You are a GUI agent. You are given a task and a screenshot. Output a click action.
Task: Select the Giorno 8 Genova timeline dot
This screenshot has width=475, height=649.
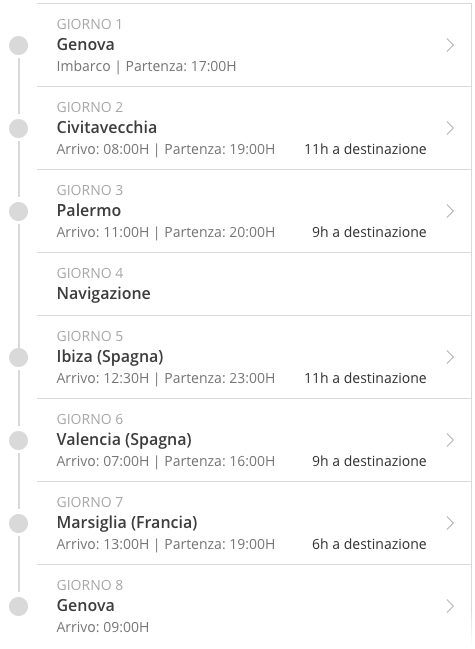click(x=19, y=606)
